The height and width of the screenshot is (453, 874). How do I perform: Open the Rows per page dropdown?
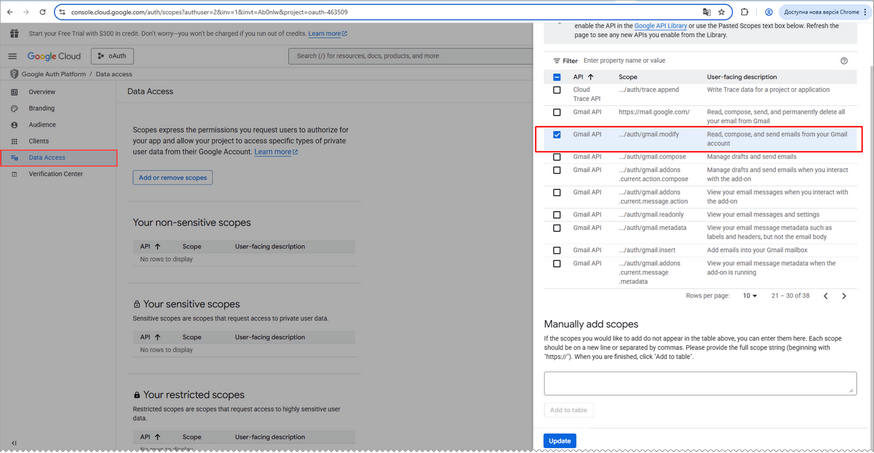[750, 296]
